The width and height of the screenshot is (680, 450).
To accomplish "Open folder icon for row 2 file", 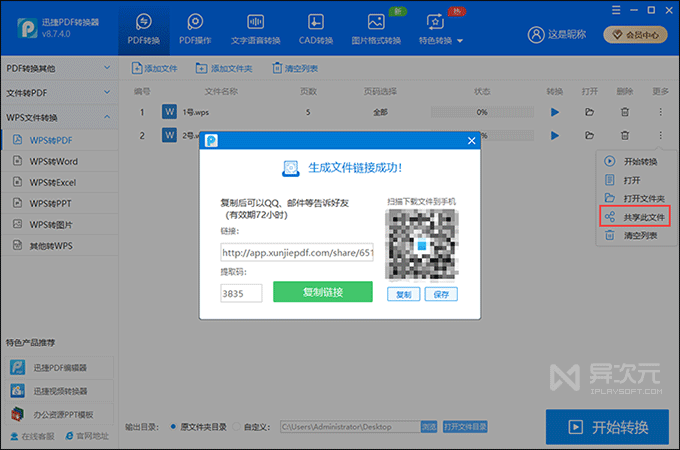I will [589, 136].
